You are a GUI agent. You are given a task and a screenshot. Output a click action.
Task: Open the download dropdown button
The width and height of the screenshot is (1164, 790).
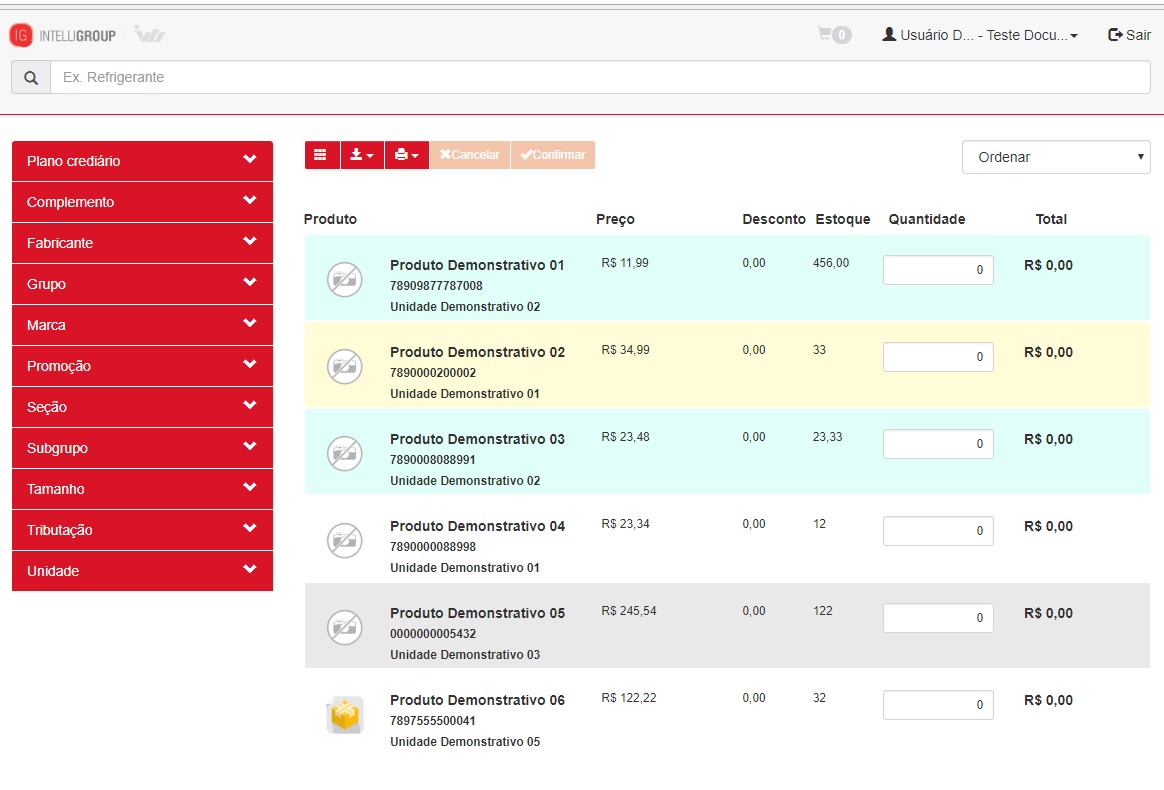362,155
